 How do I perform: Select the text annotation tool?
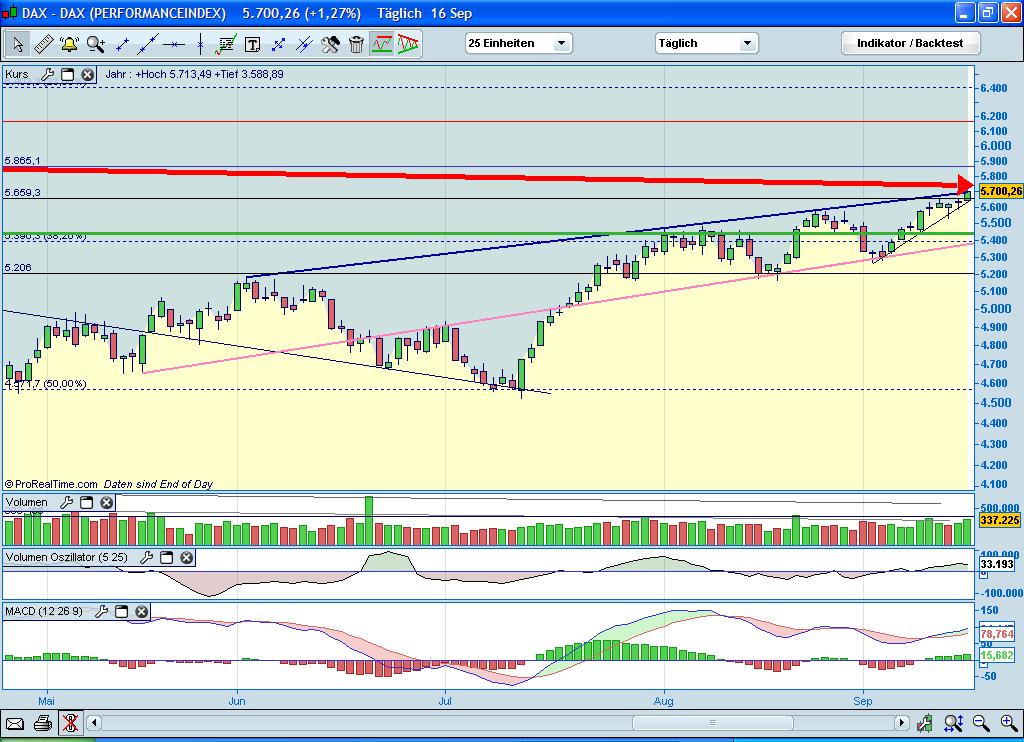pyautogui.click(x=252, y=44)
